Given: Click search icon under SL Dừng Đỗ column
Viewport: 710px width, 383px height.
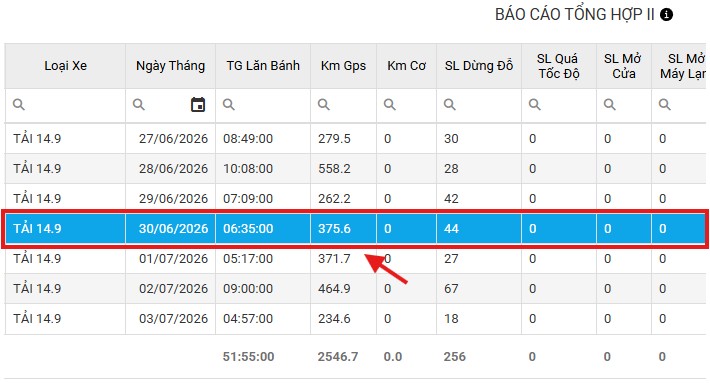Looking at the screenshot, I should (449, 105).
